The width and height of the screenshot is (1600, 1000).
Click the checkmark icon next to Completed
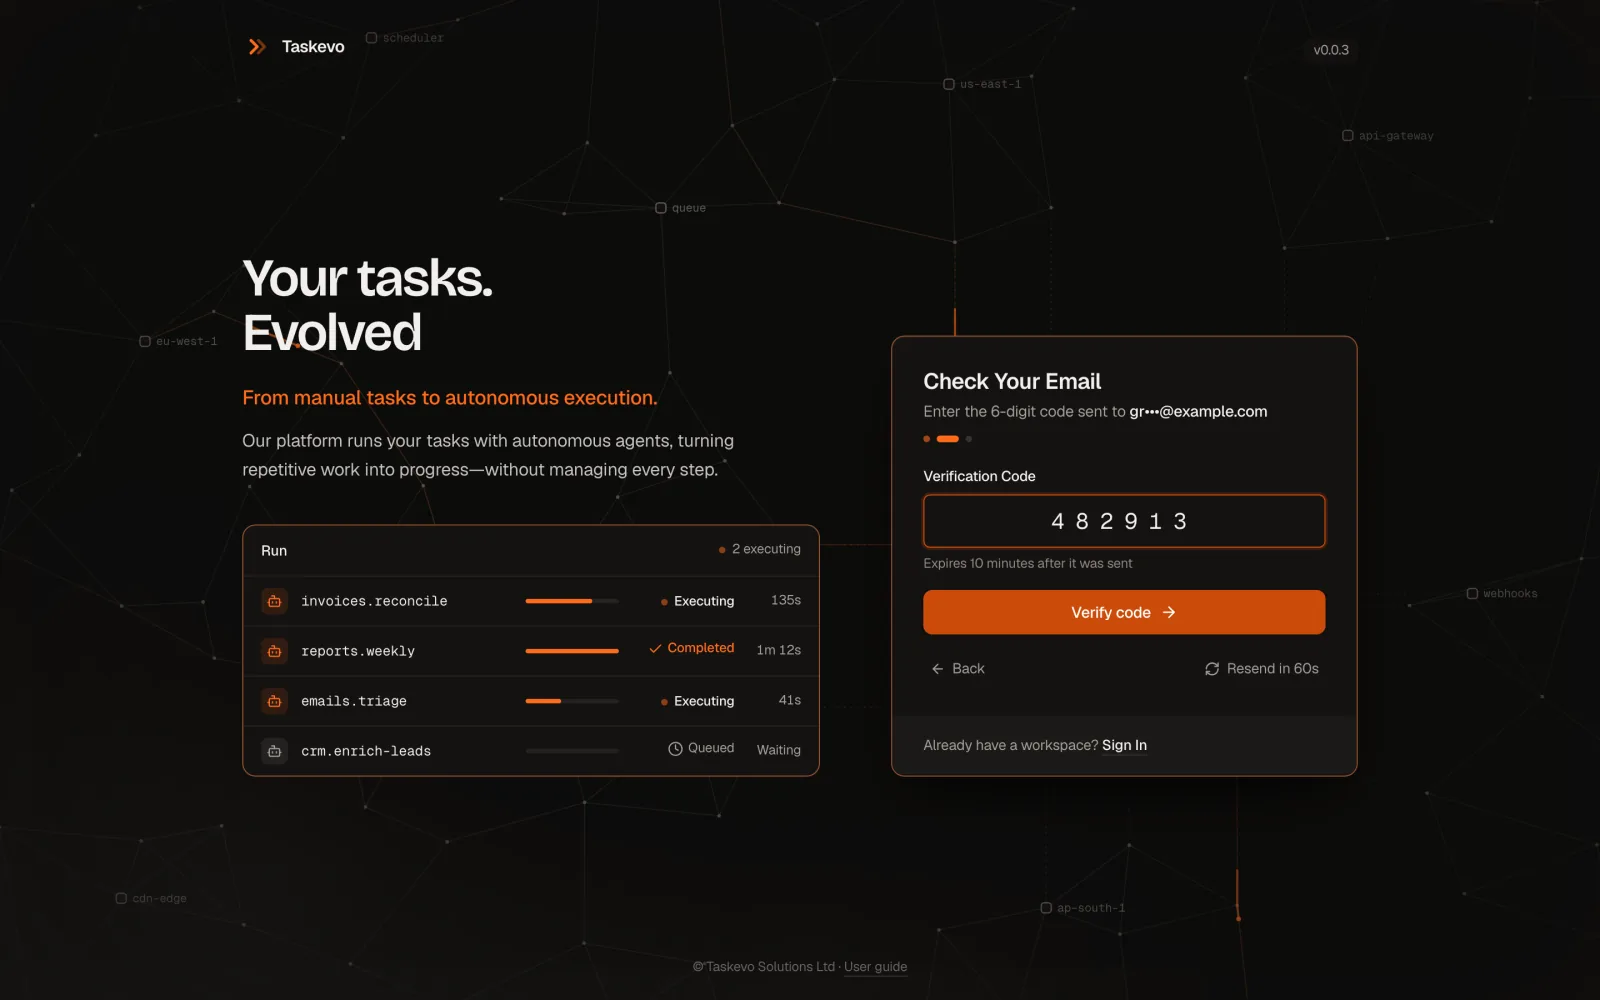[656, 649]
